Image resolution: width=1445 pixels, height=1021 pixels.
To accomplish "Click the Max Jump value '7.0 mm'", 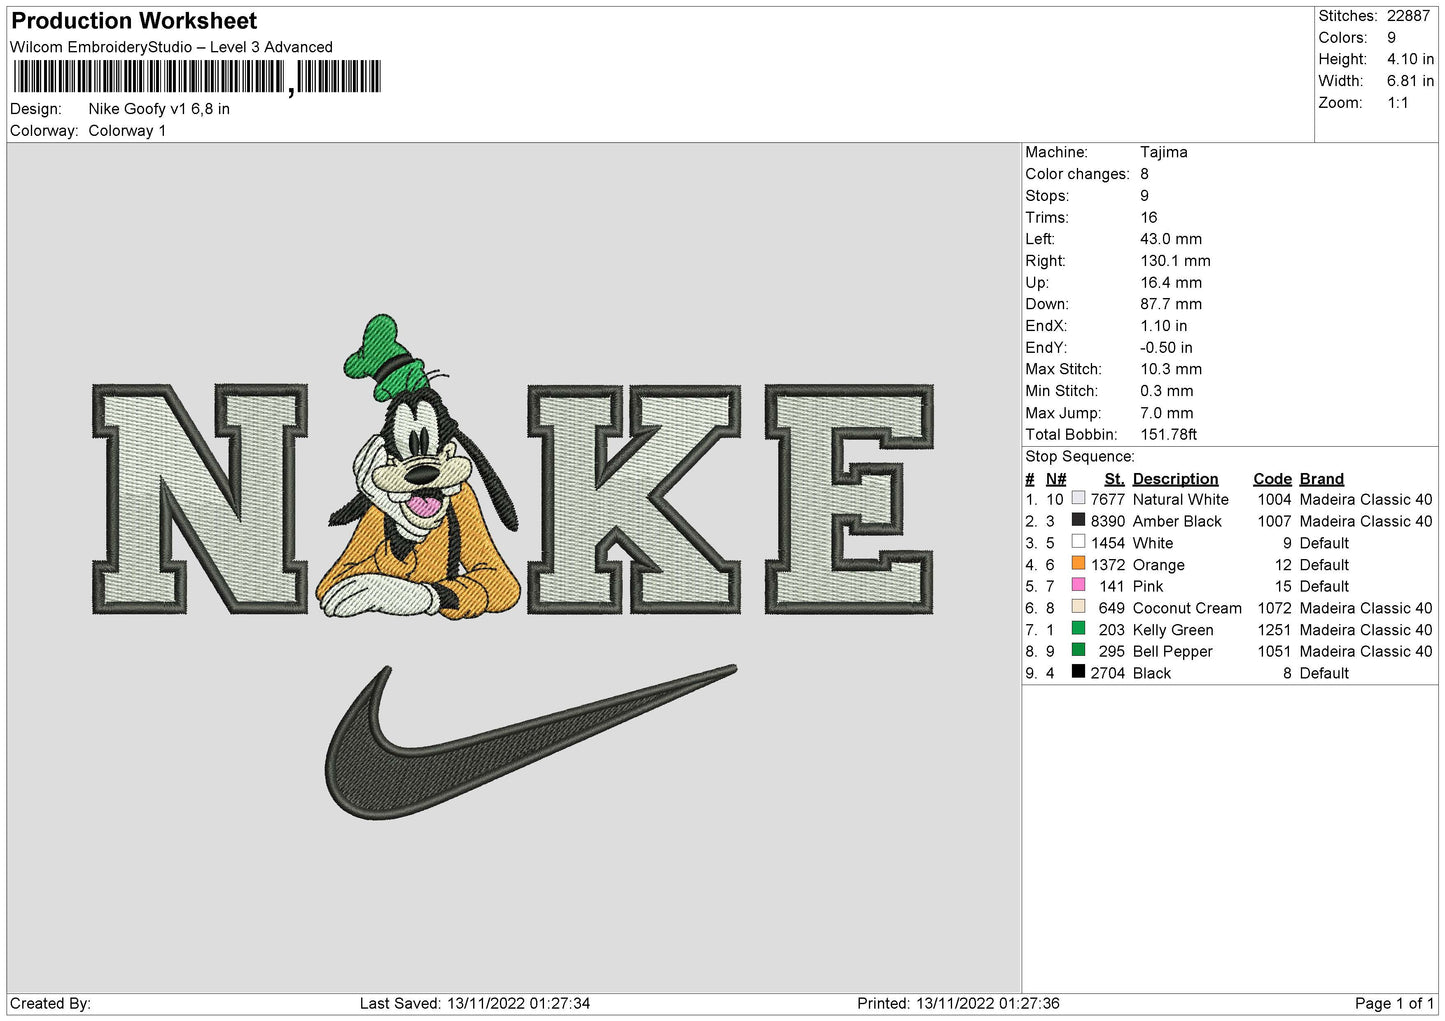I will pos(1167,413).
